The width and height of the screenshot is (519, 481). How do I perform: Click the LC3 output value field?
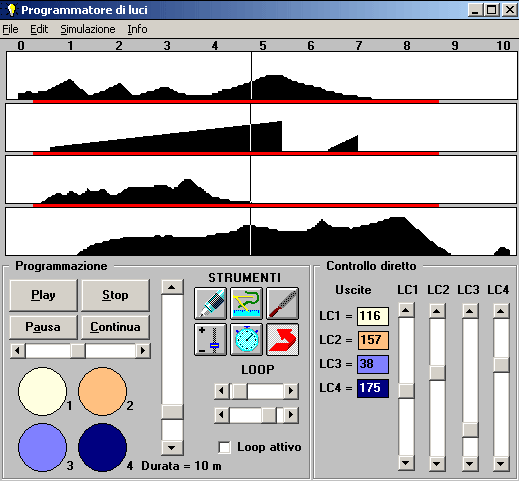(373, 364)
